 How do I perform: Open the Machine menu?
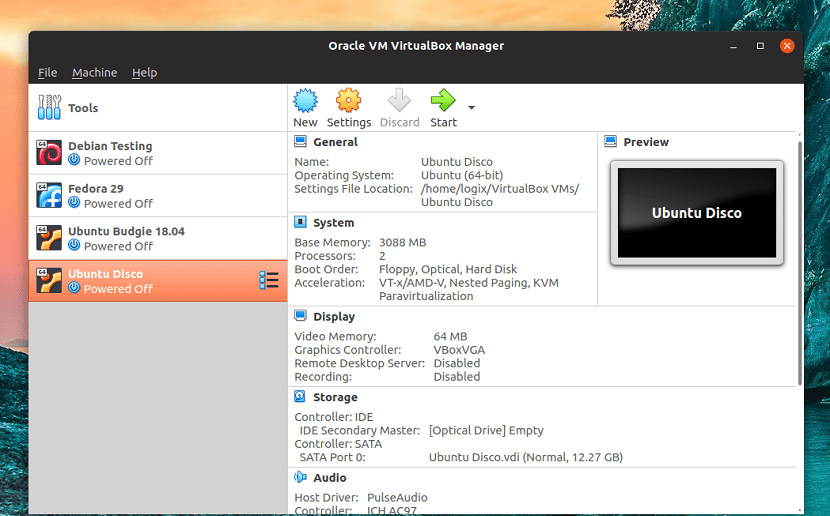[94, 73]
